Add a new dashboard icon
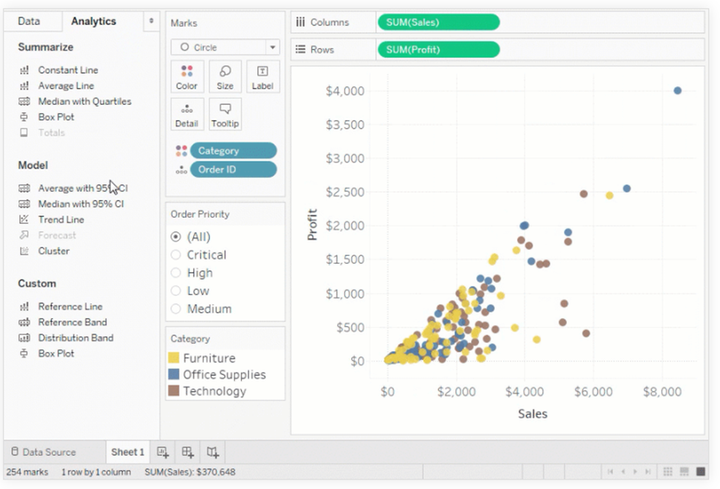Image resolution: width=720 pixels, height=489 pixels. [188, 452]
